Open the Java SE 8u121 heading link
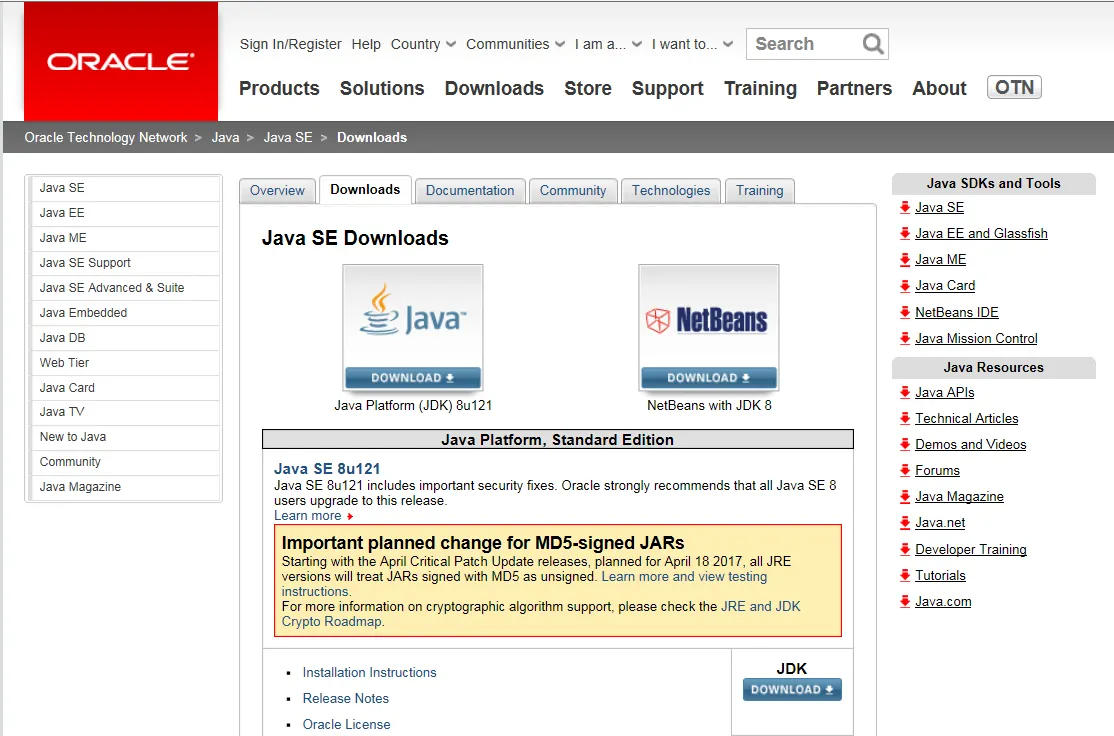1114x736 pixels. 327,469
